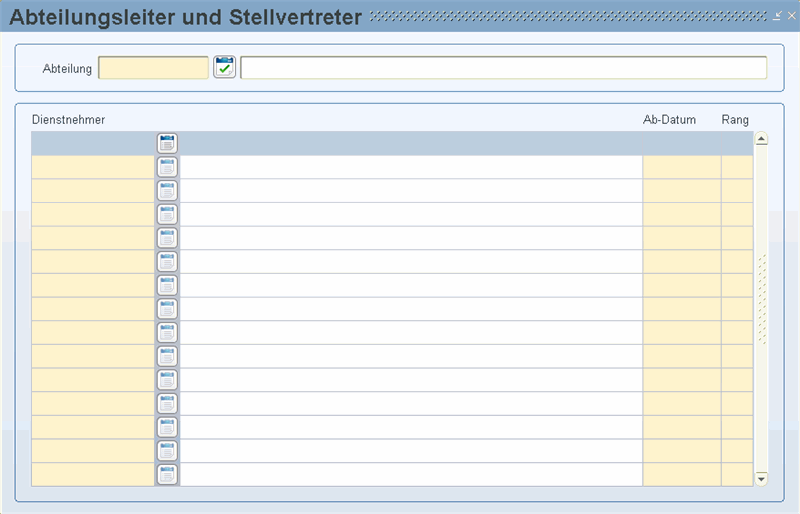Viewport: 800px width, 514px height.
Task: Click the Ab-Datum cell in the second row
Action: click(x=682, y=167)
